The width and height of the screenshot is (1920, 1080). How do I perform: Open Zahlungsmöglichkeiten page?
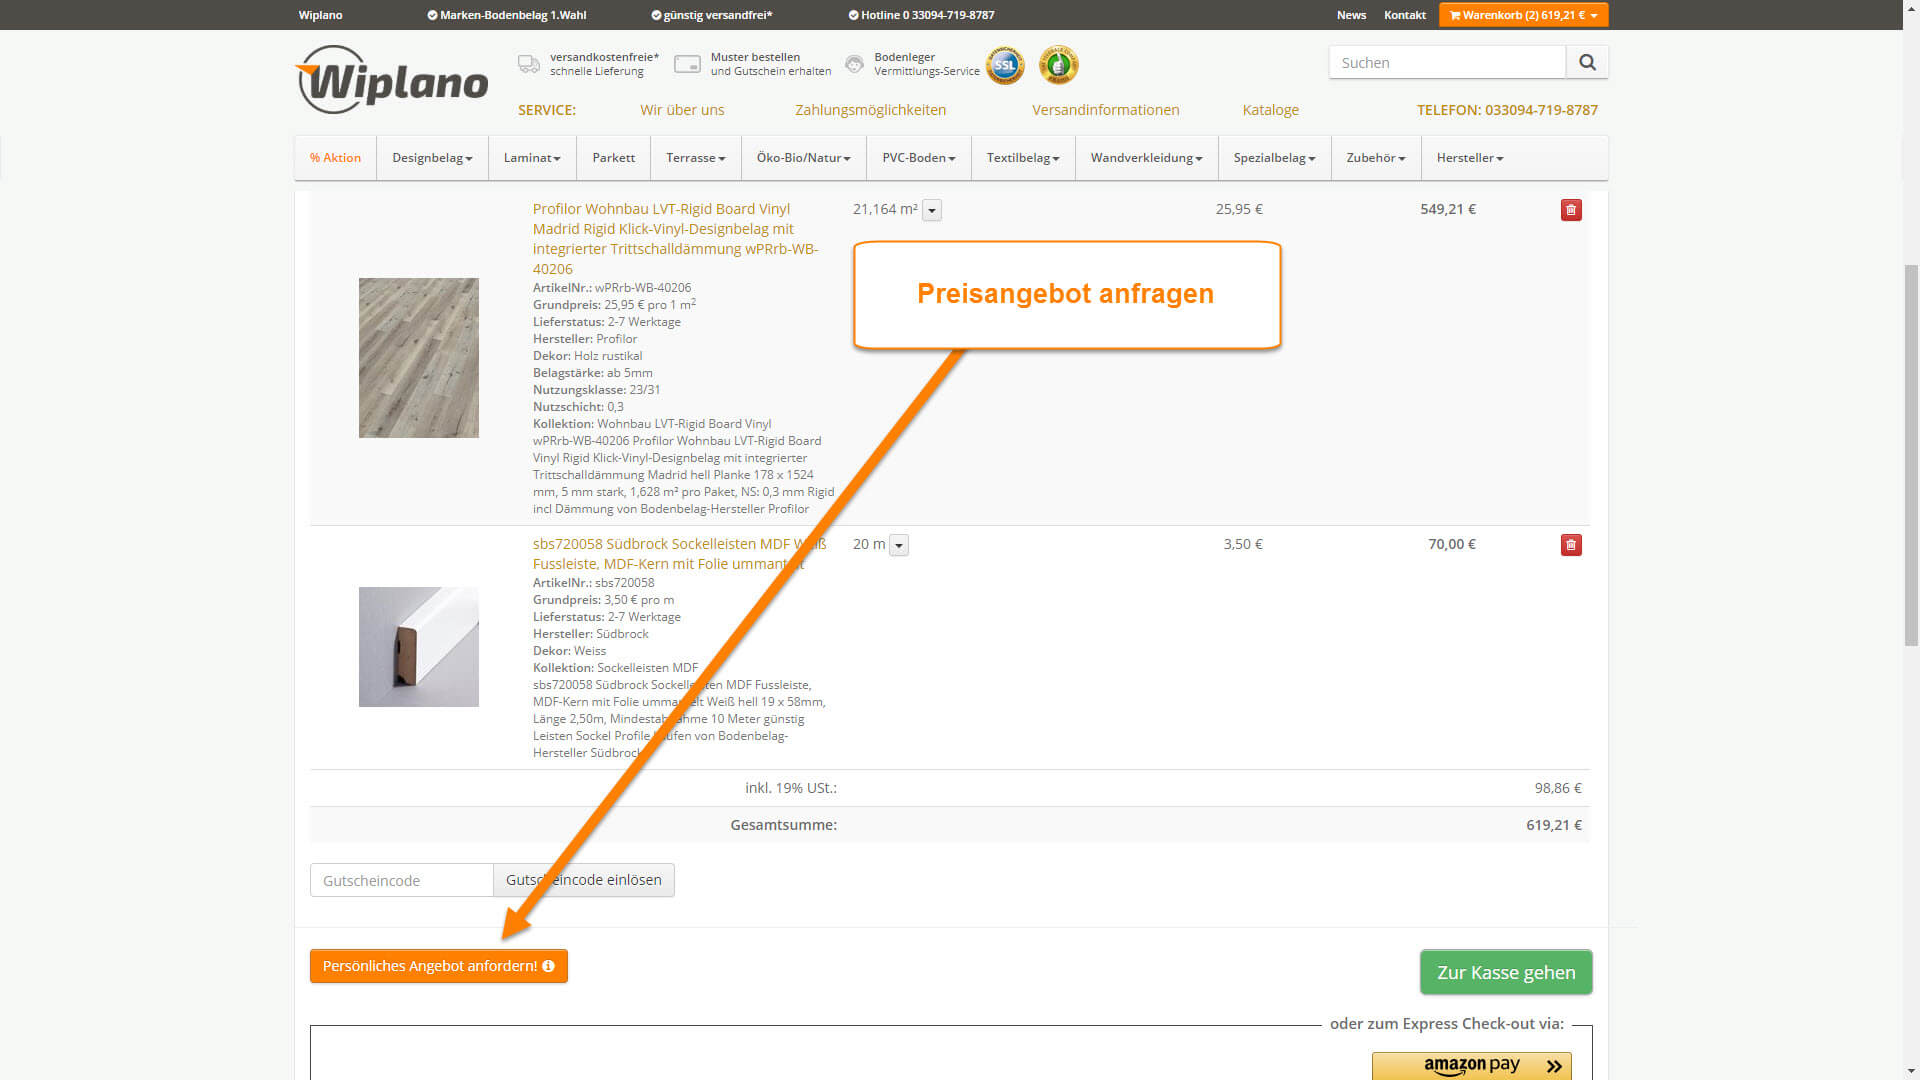pyautogui.click(x=870, y=110)
